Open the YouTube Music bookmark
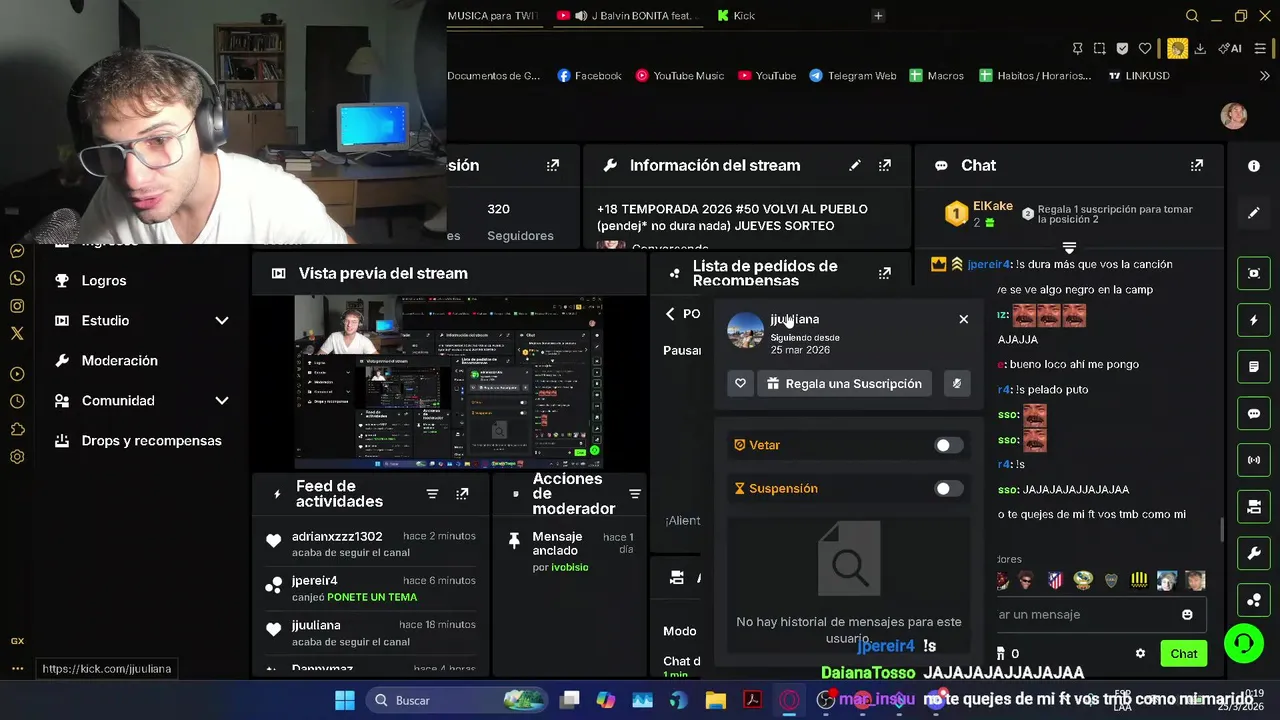 pyautogui.click(x=680, y=76)
